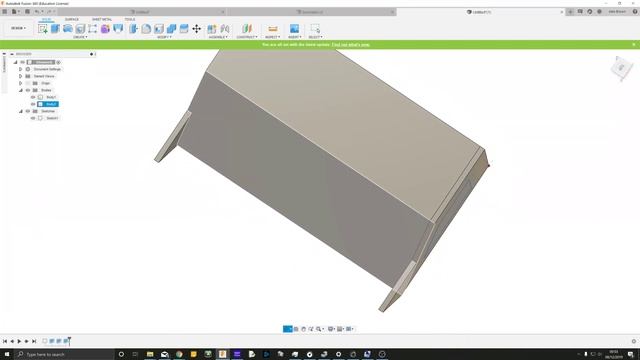Collapse the Bodies folder
The width and height of the screenshot is (640, 360).
click(x=20, y=90)
